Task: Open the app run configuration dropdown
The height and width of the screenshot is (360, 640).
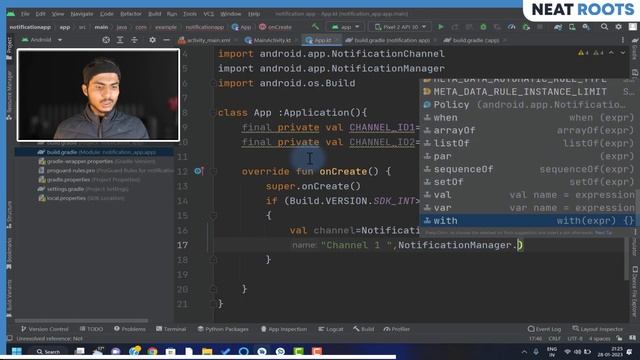Action: coord(345,27)
